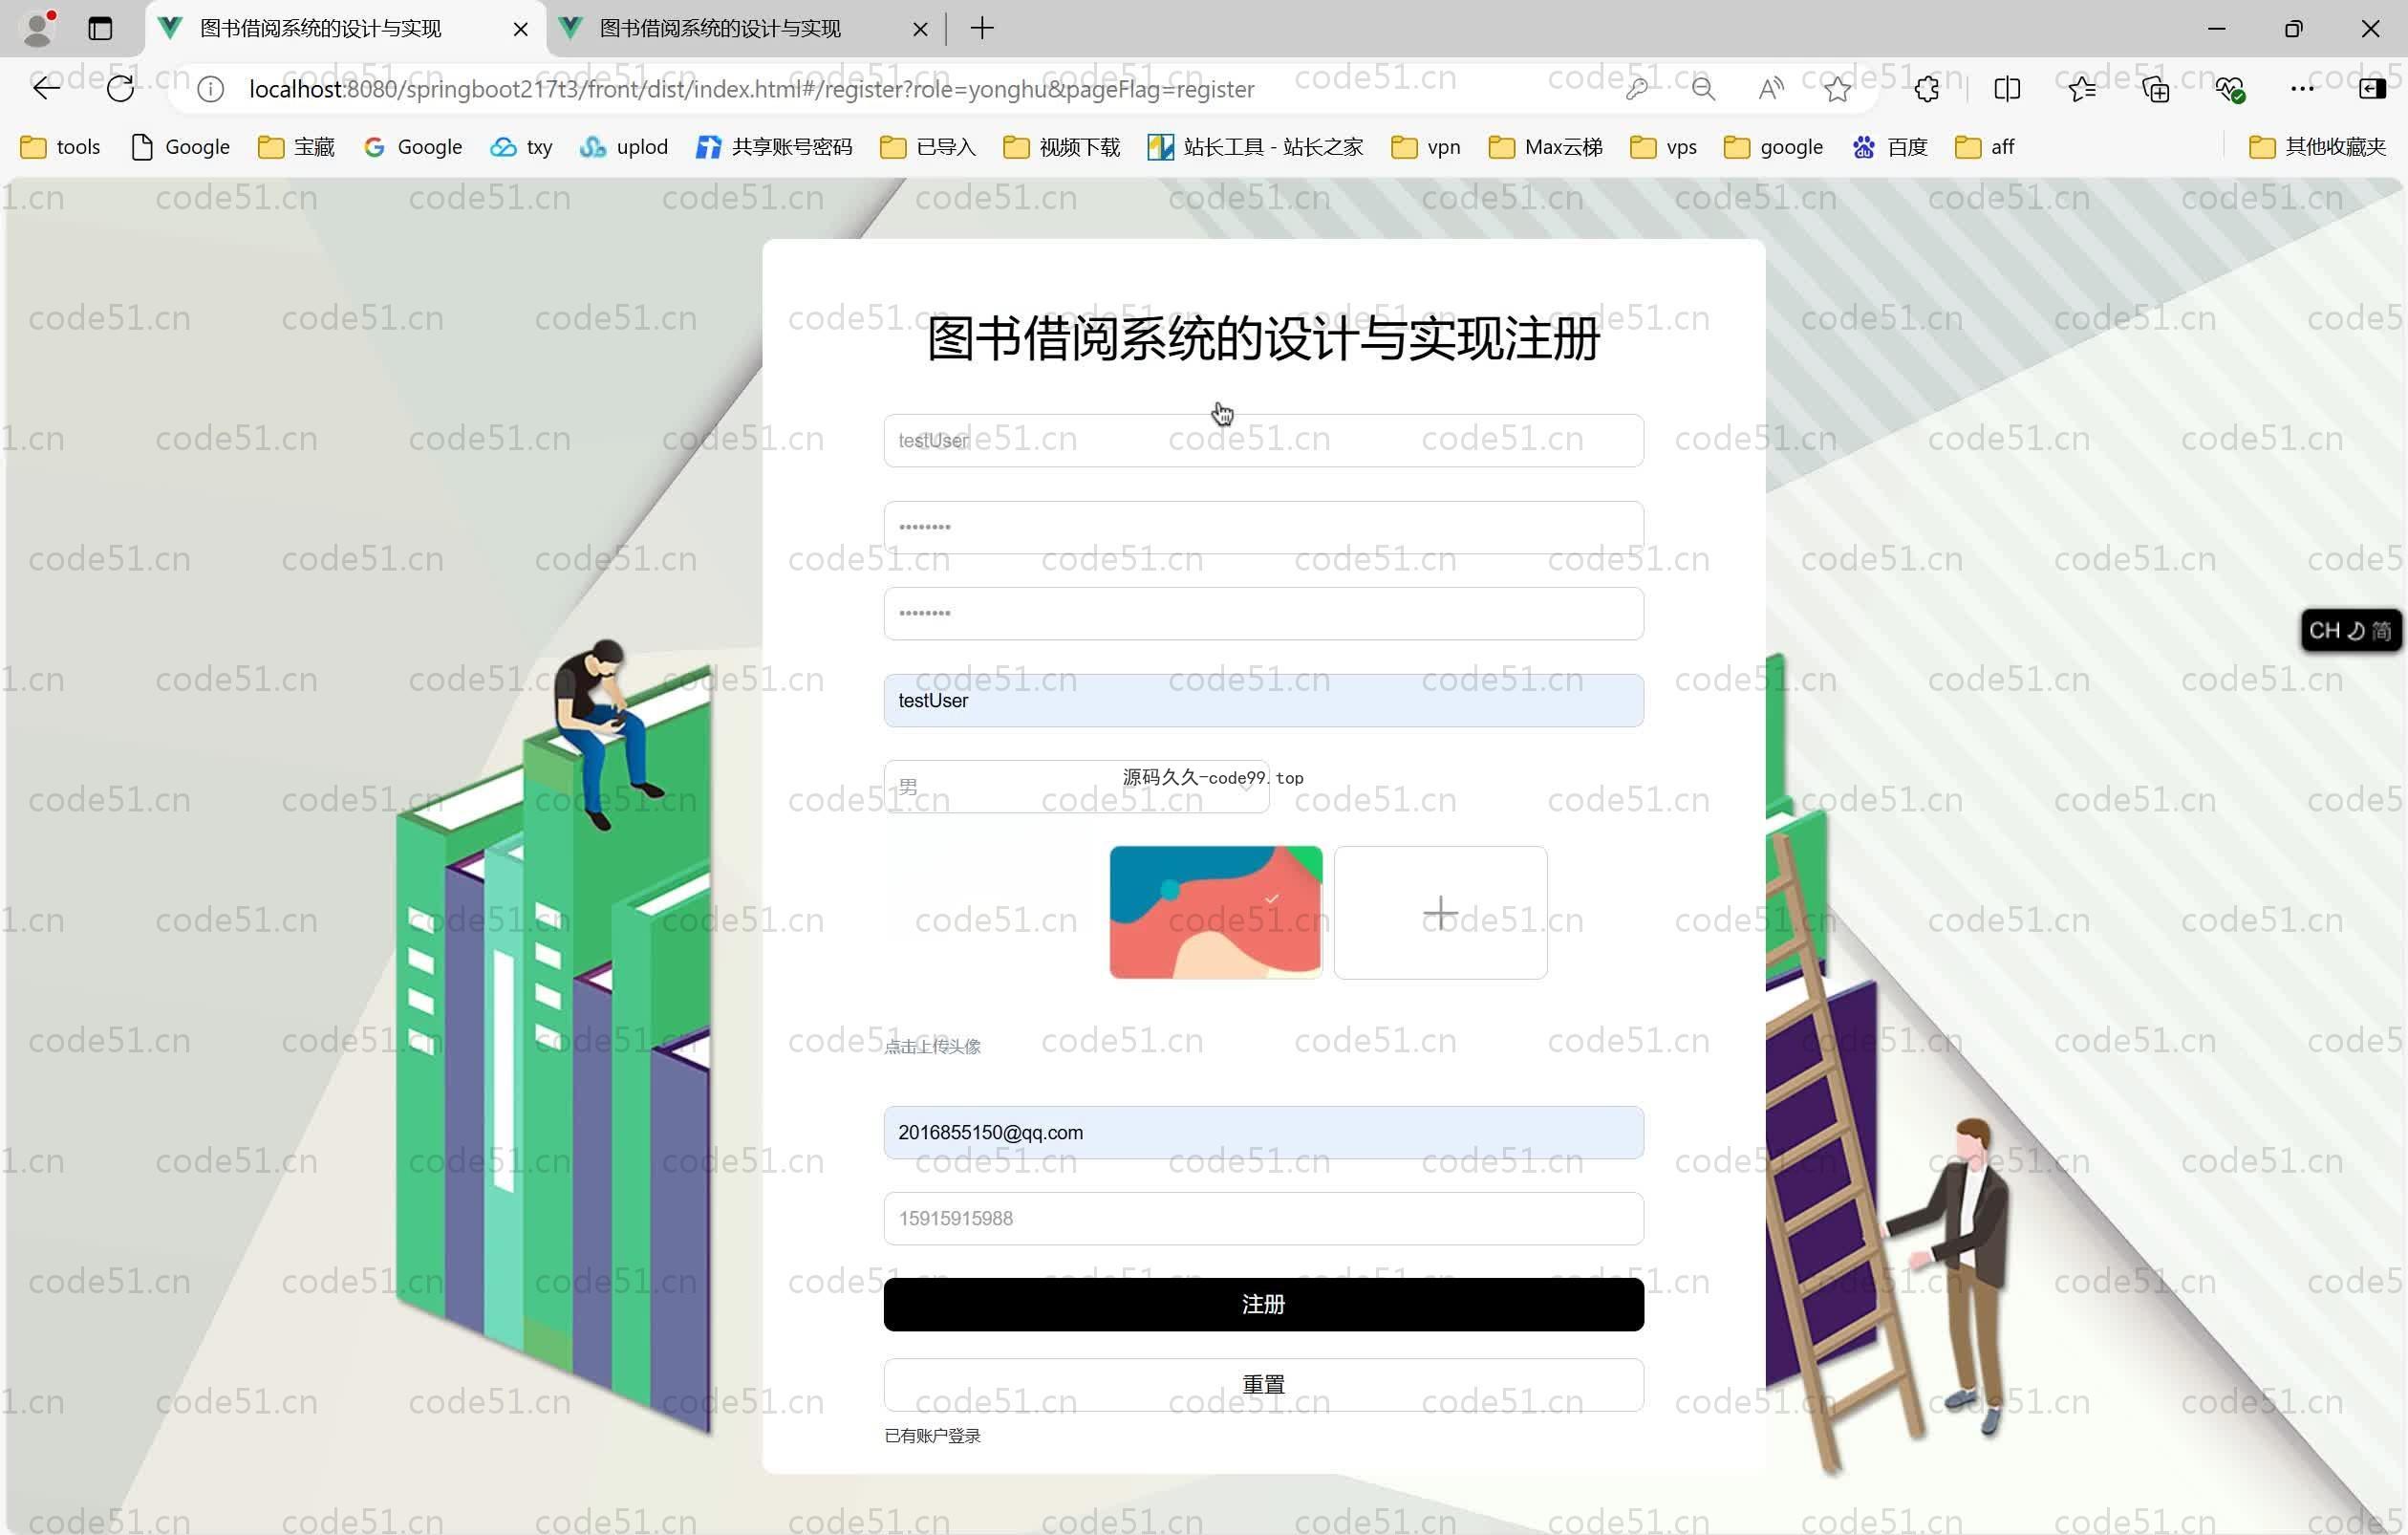The height and width of the screenshot is (1535, 2408).
Task: Open the zoom magnifier icon in address bar
Action: click(x=1703, y=89)
